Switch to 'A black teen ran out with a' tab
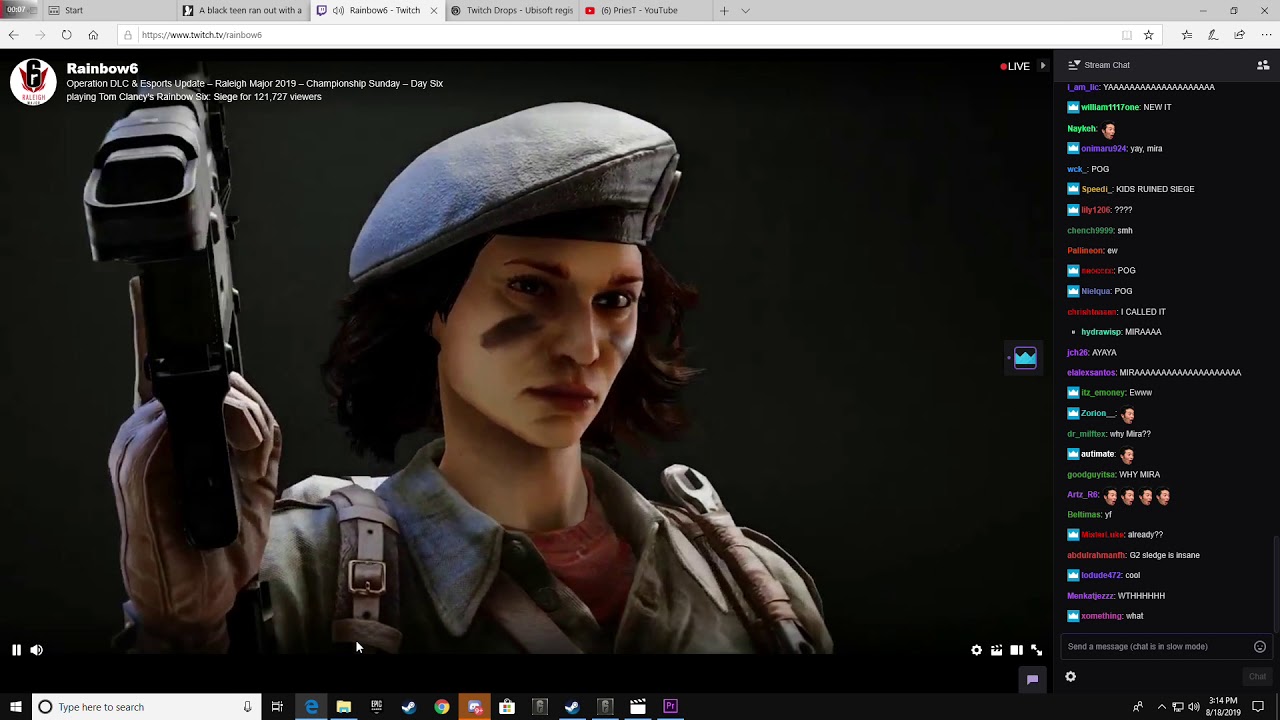Screen dimensions: 1280x720 coord(242,10)
